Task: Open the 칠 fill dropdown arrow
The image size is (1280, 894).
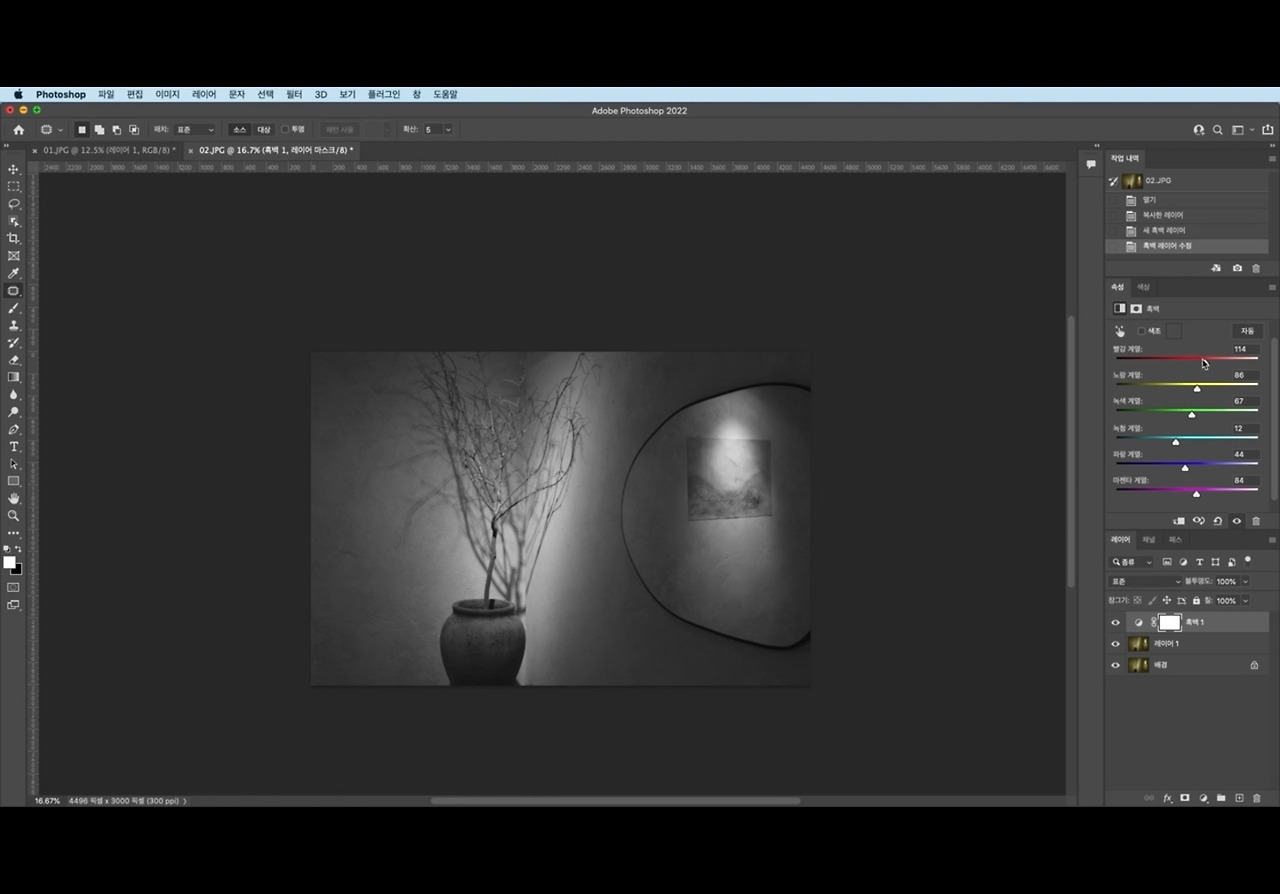Action: pos(1245,601)
